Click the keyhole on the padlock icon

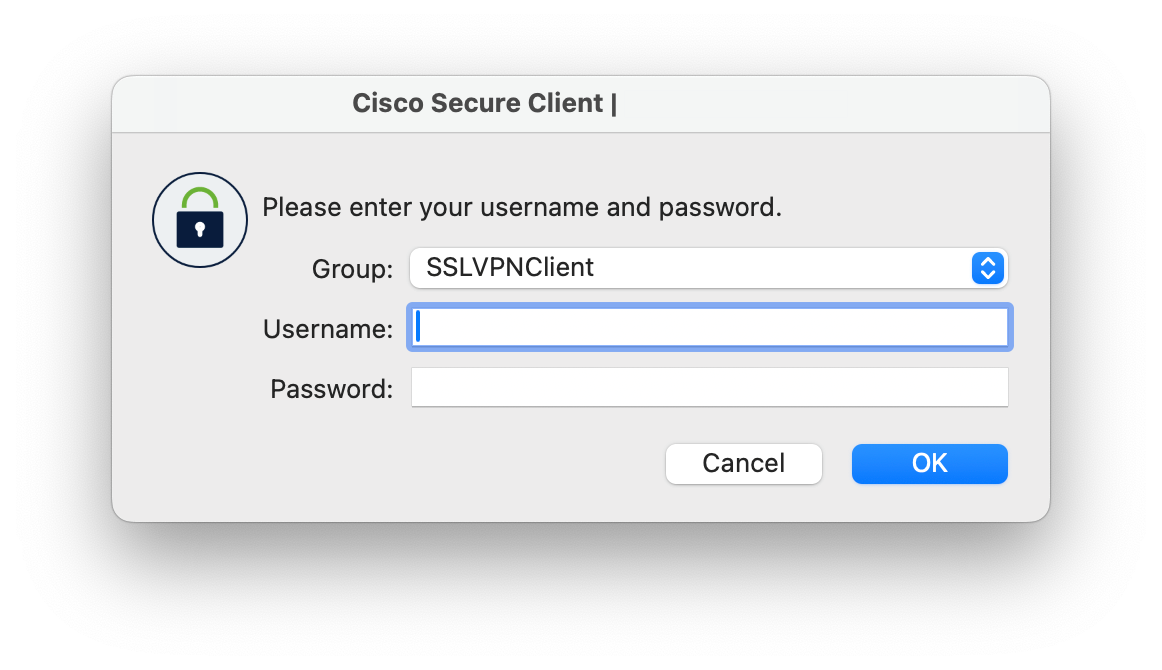pyautogui.click(x=200, y=230)
